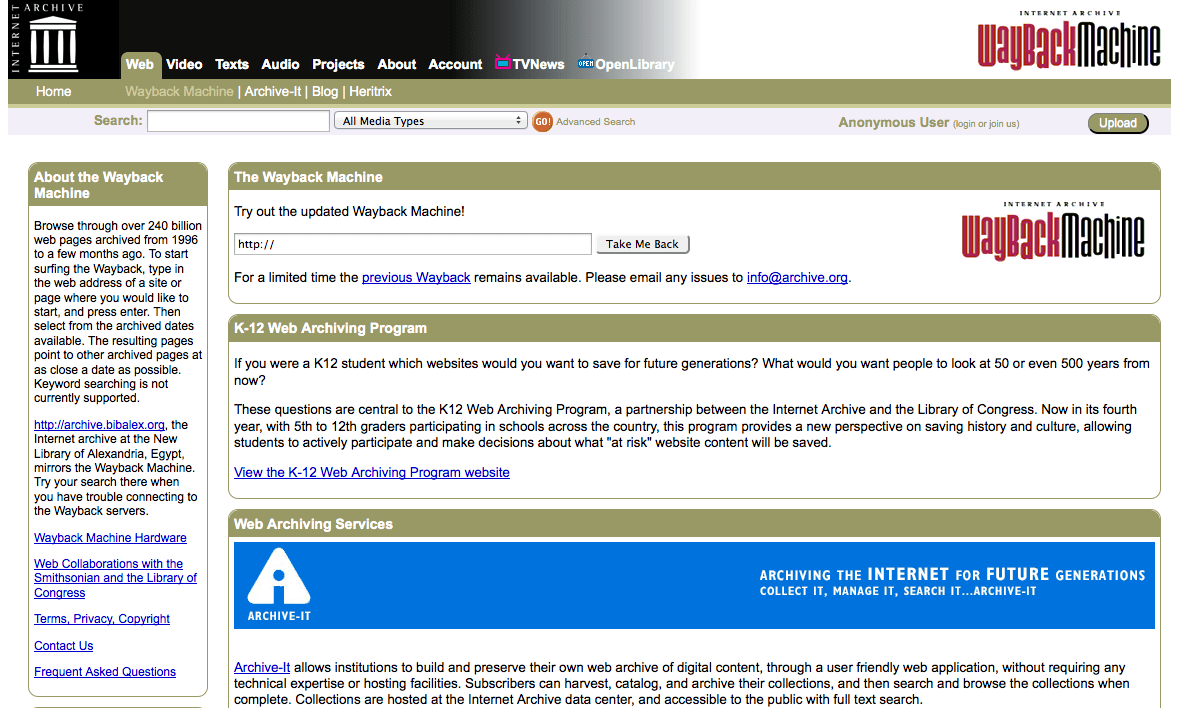The height and width of the screenshot is (708, 1179).
Task: Click The Wayback Machine panel heading
Action: click(308, 177)
